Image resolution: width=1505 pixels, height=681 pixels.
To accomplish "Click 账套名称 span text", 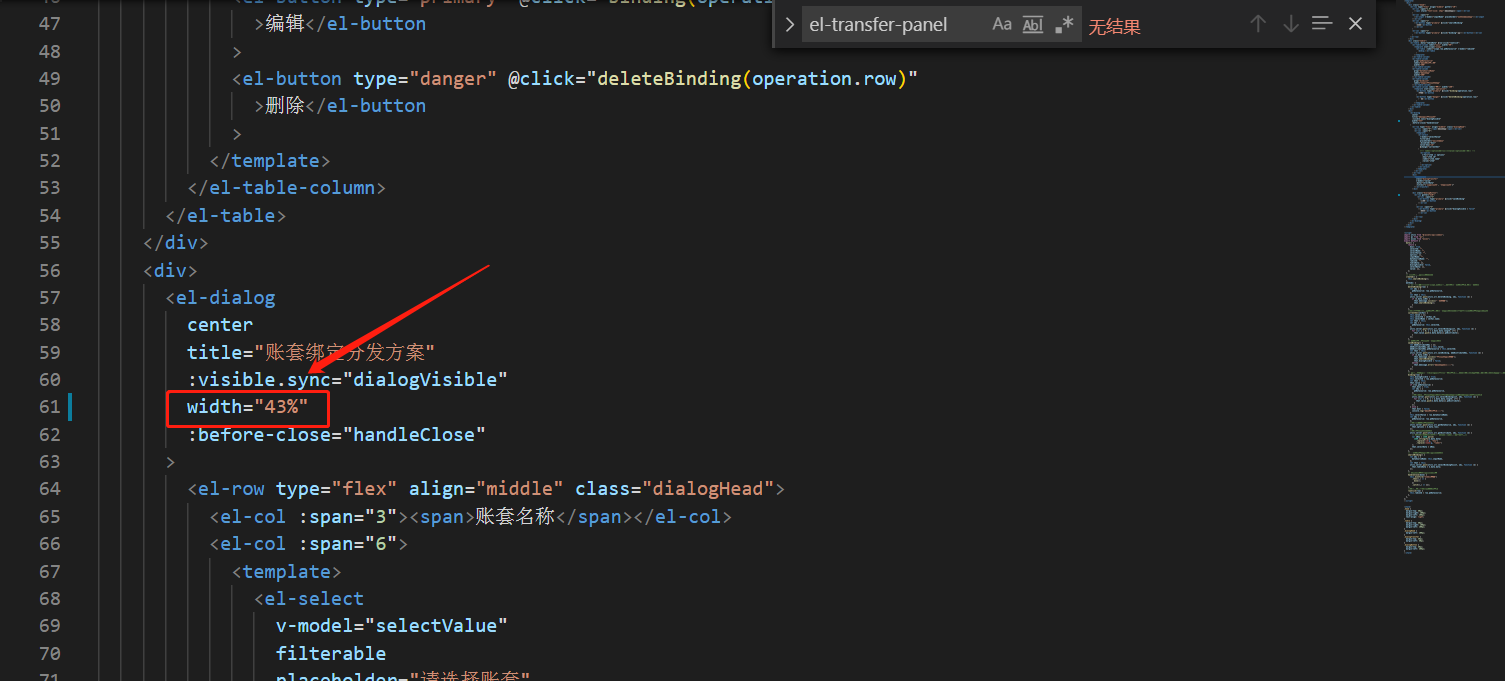I will (515, 516).
